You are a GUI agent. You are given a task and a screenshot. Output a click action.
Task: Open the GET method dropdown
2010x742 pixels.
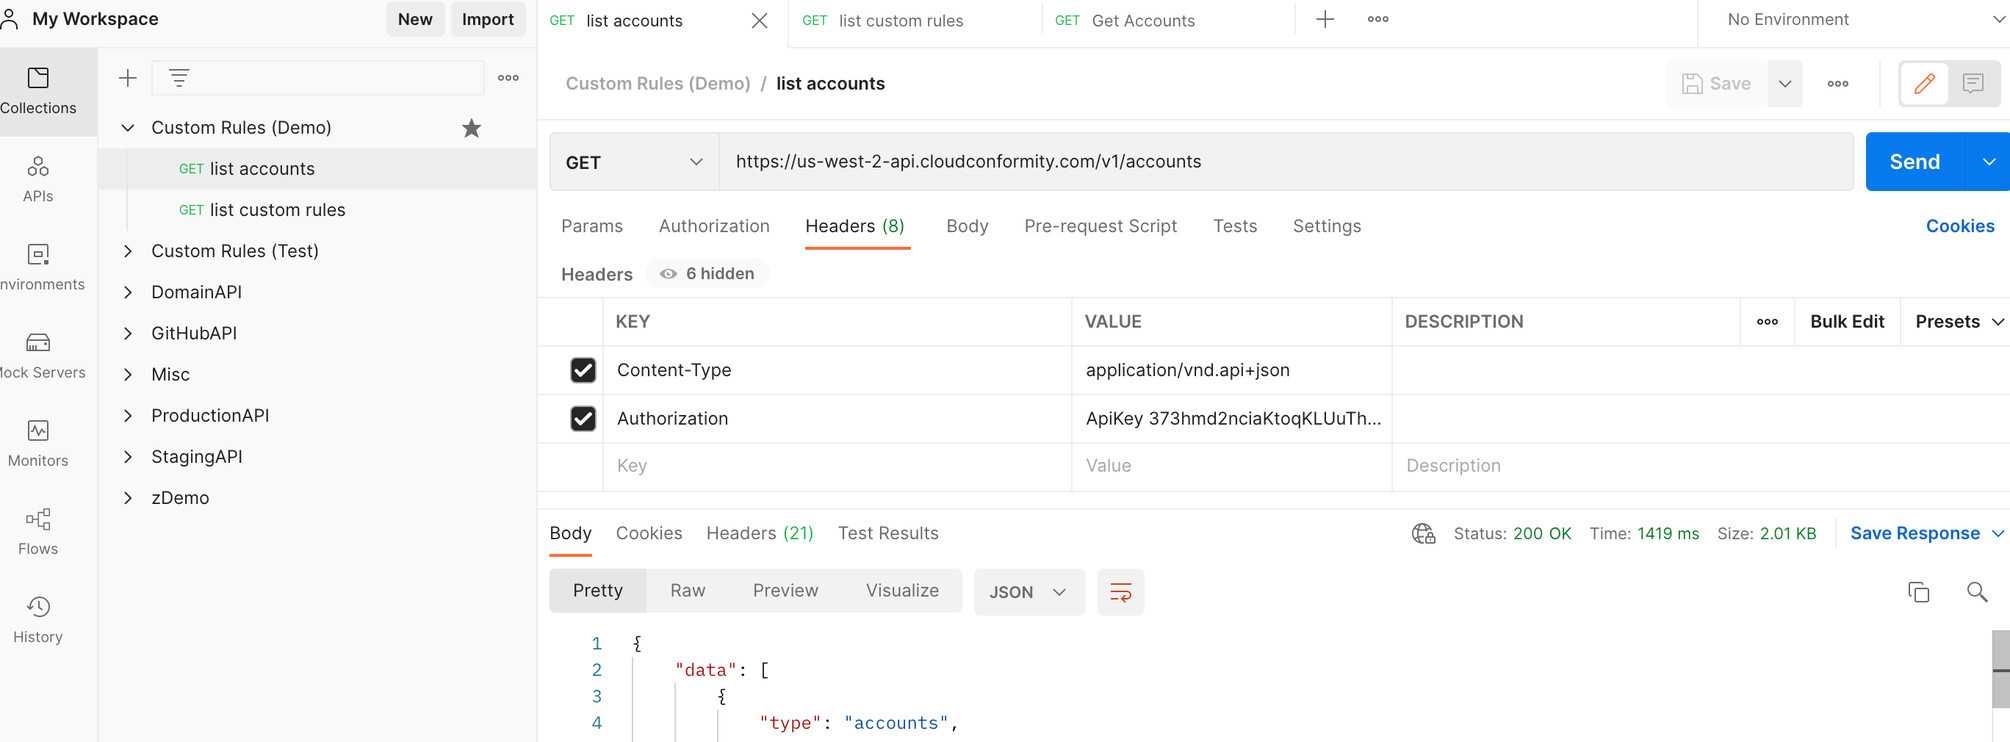point(634,162)
